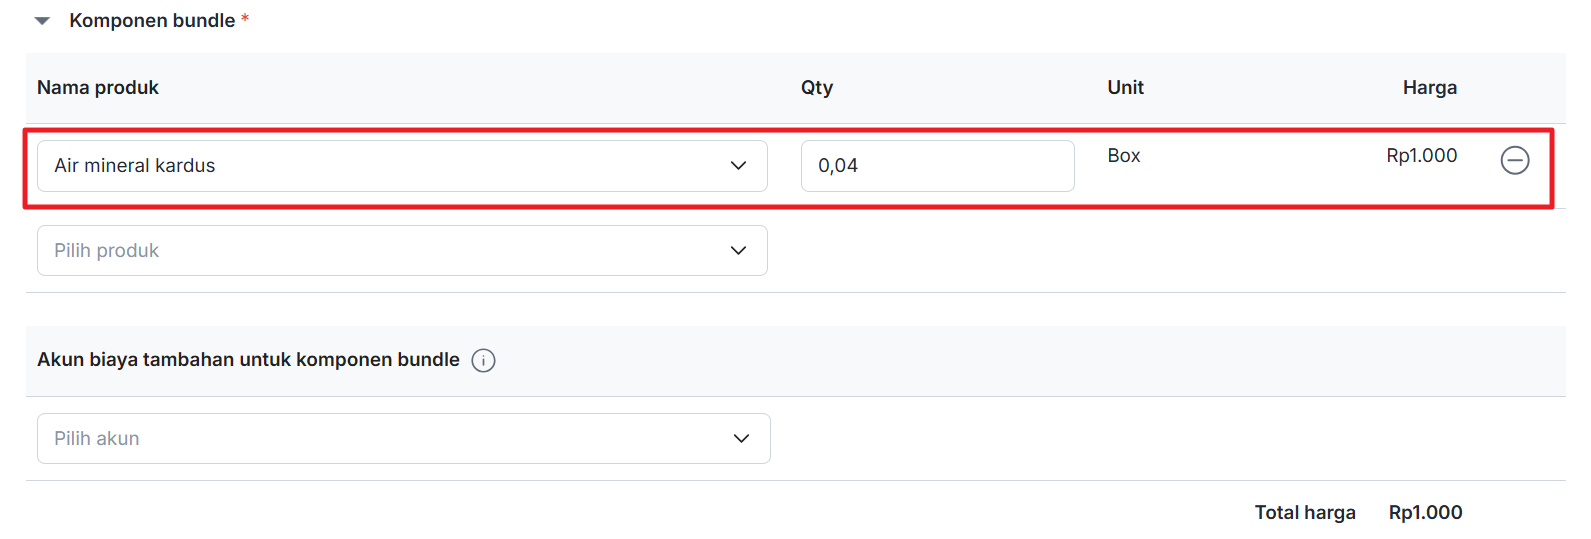
Task: Focus the Qty field showing 0,04
Action: click(x=936, y=166)
